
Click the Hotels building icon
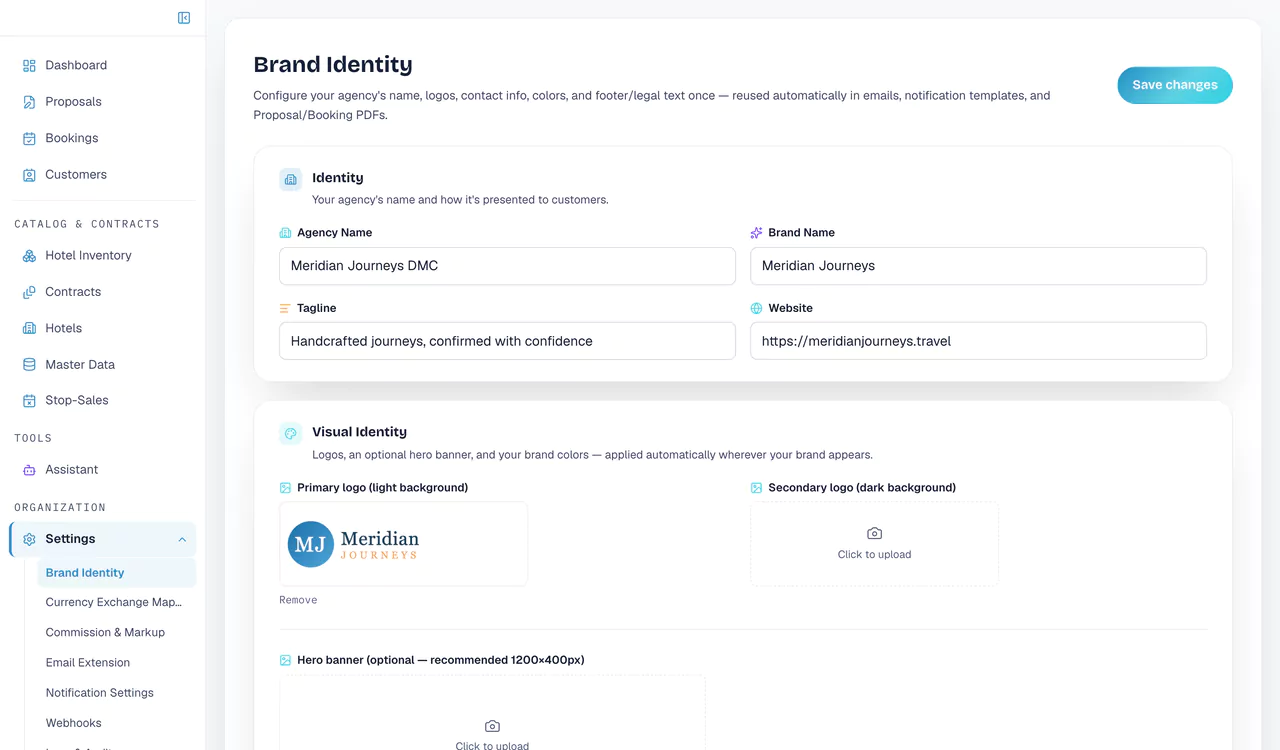29,328
